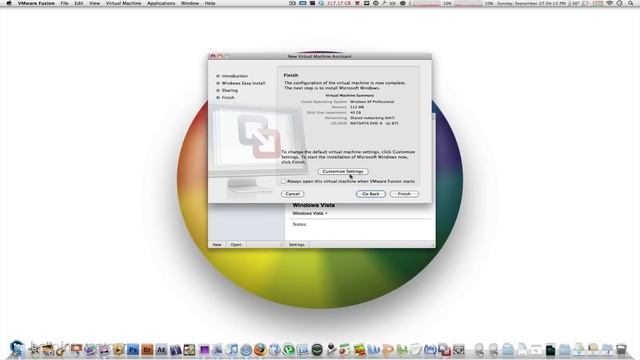Open VMware Fusion icon in Dock

click(444, 350)
